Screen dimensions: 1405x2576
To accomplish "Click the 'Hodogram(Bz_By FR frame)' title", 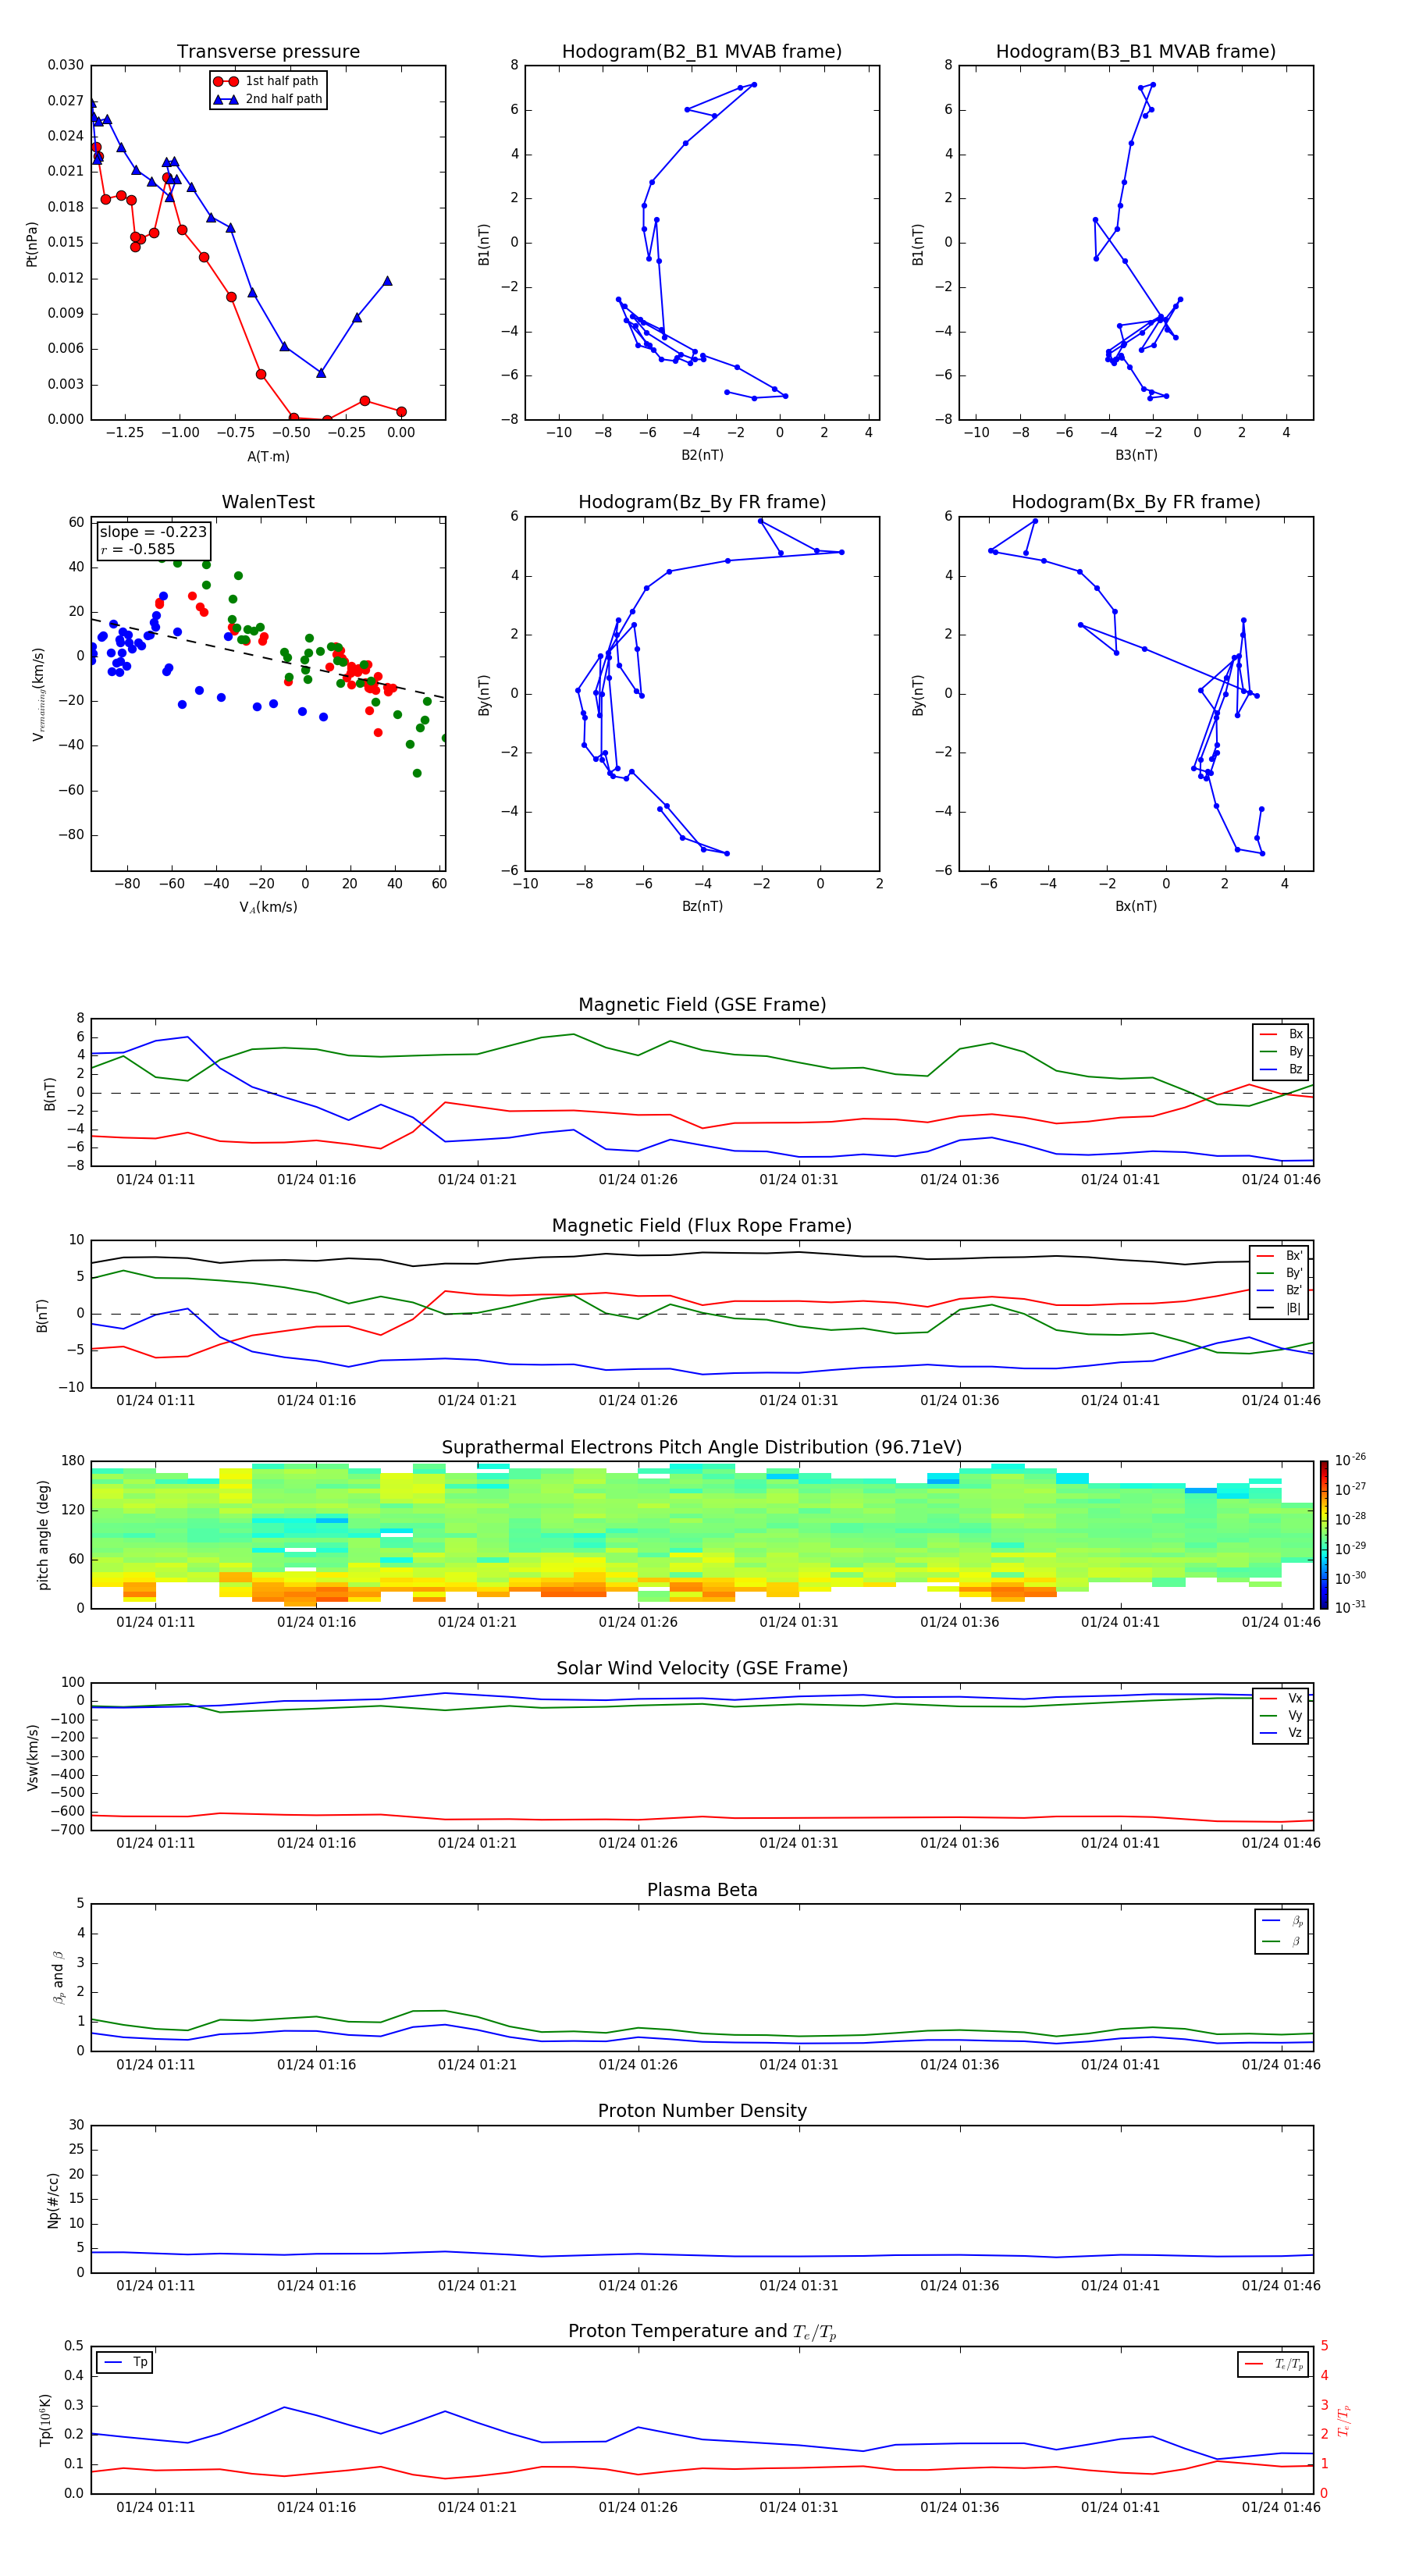I will coord(702,502).
